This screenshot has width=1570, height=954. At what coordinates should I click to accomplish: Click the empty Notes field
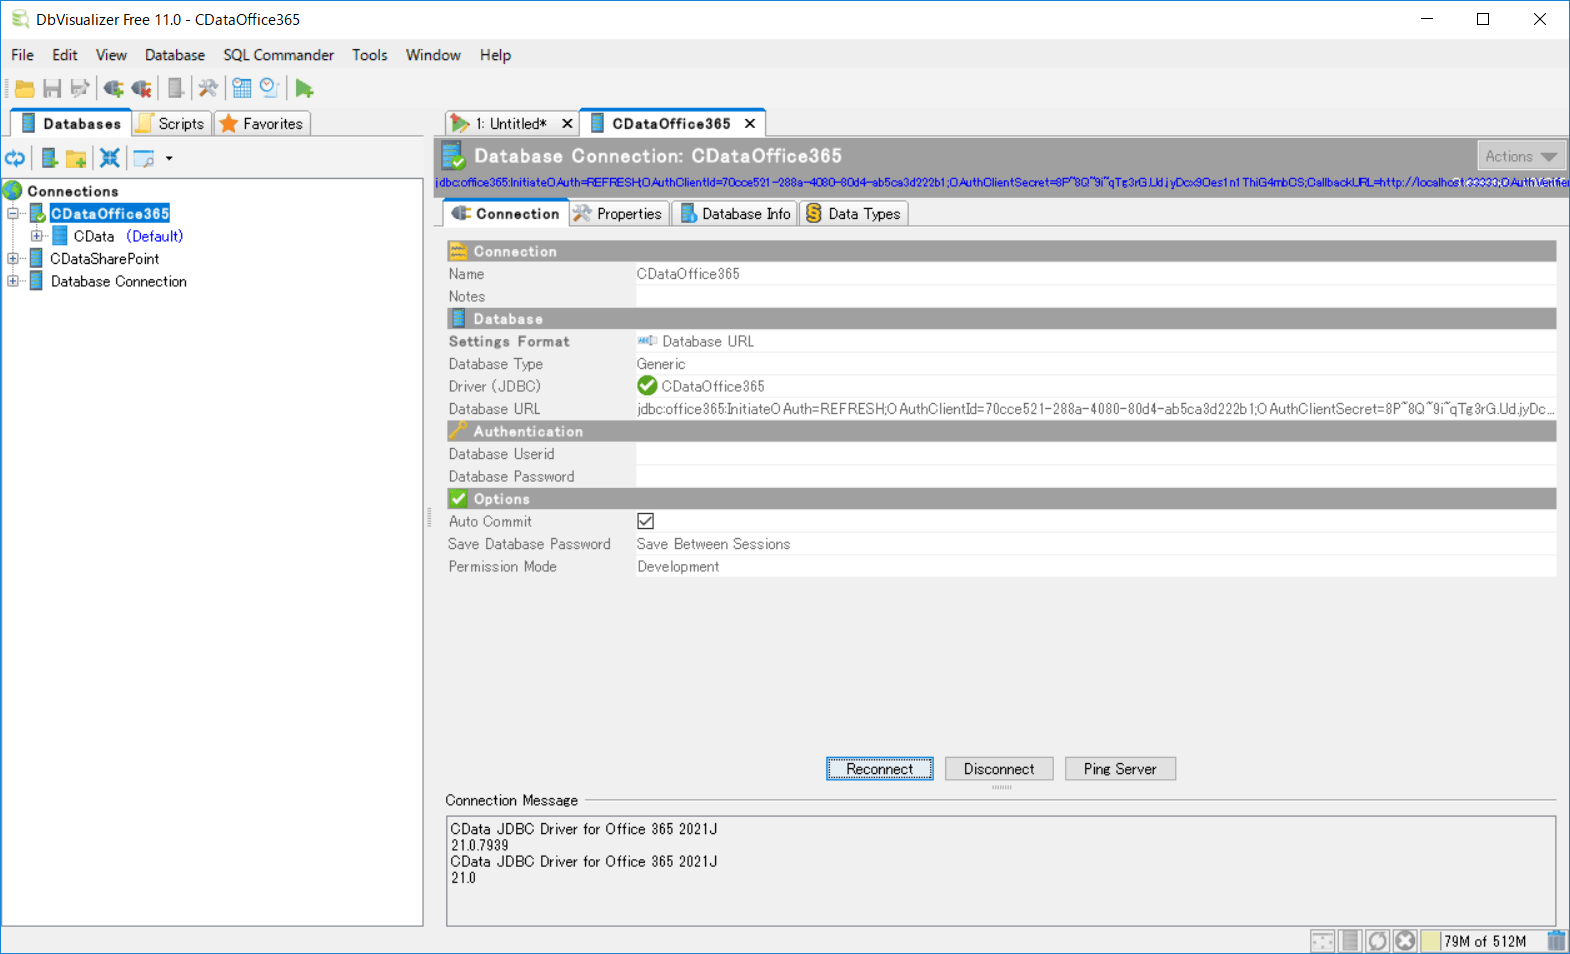[x=1096, y=296]
